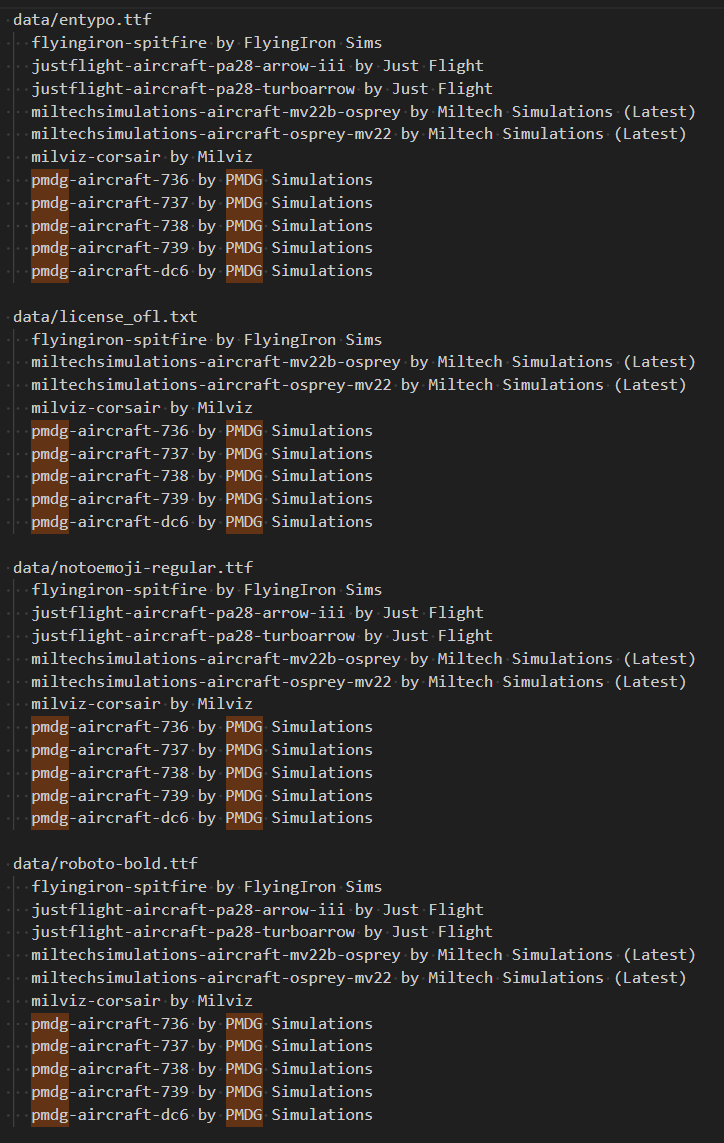Click highlighted pmdg in pmdg-aircraft-736 under entypo.ttf
Viewport: 724px width, 1143px height.
[x=50, y=180]
